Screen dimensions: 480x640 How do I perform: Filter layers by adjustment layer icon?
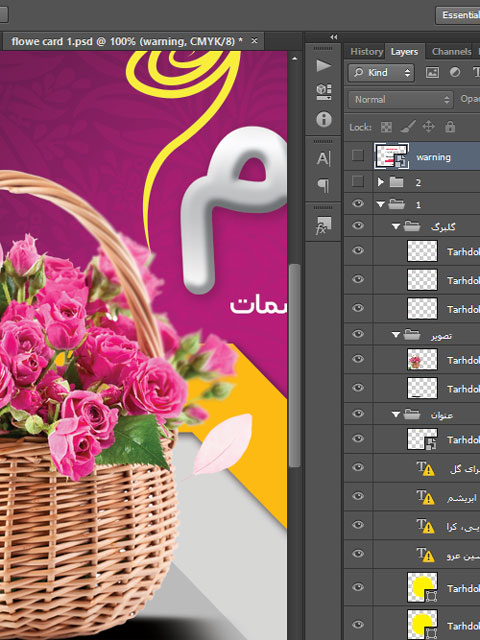pyautogui.click(x=455, y=73)
